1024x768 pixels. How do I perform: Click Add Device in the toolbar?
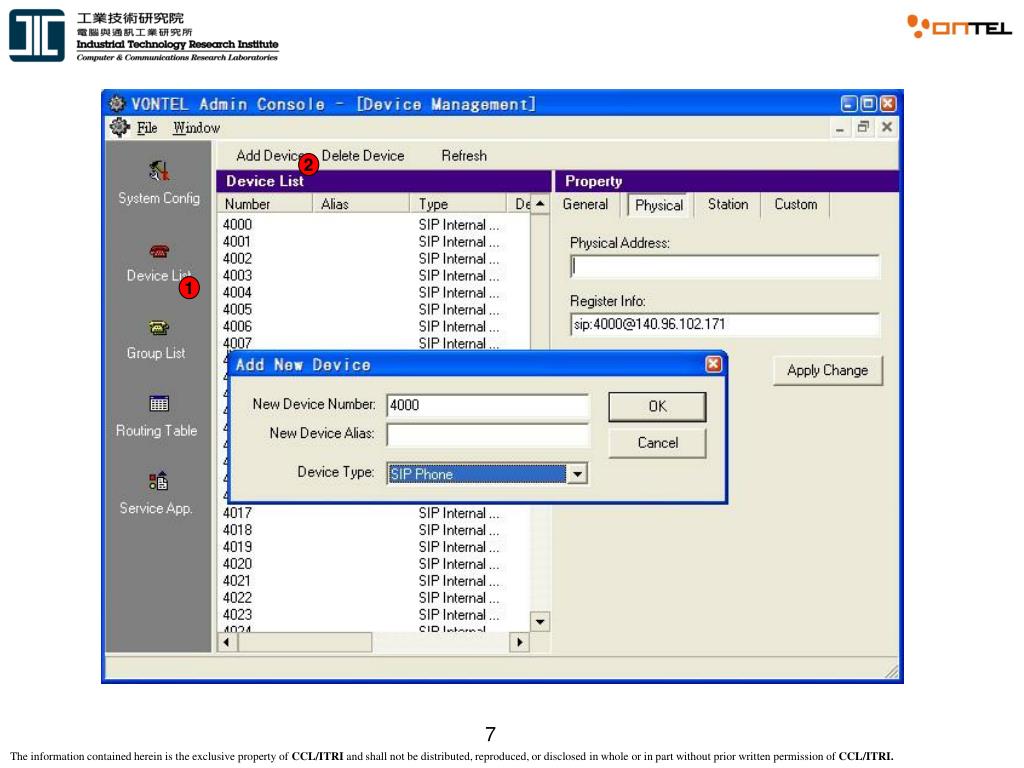tap(270, 155)
